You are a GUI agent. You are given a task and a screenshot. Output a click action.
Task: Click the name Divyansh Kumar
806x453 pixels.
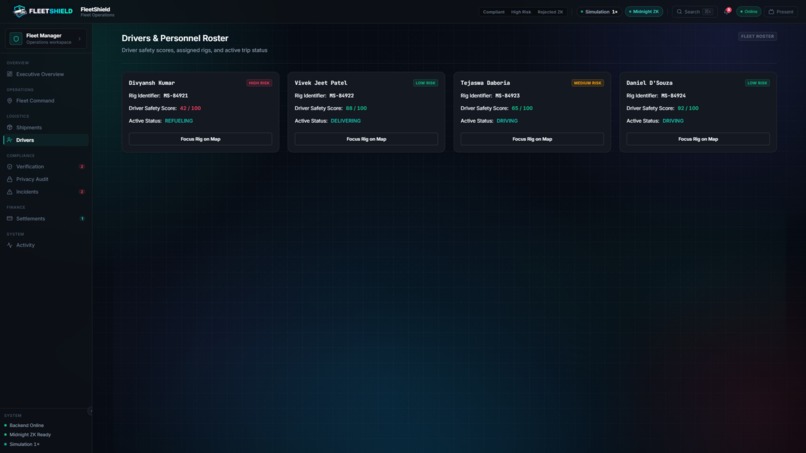click(152, 83)
